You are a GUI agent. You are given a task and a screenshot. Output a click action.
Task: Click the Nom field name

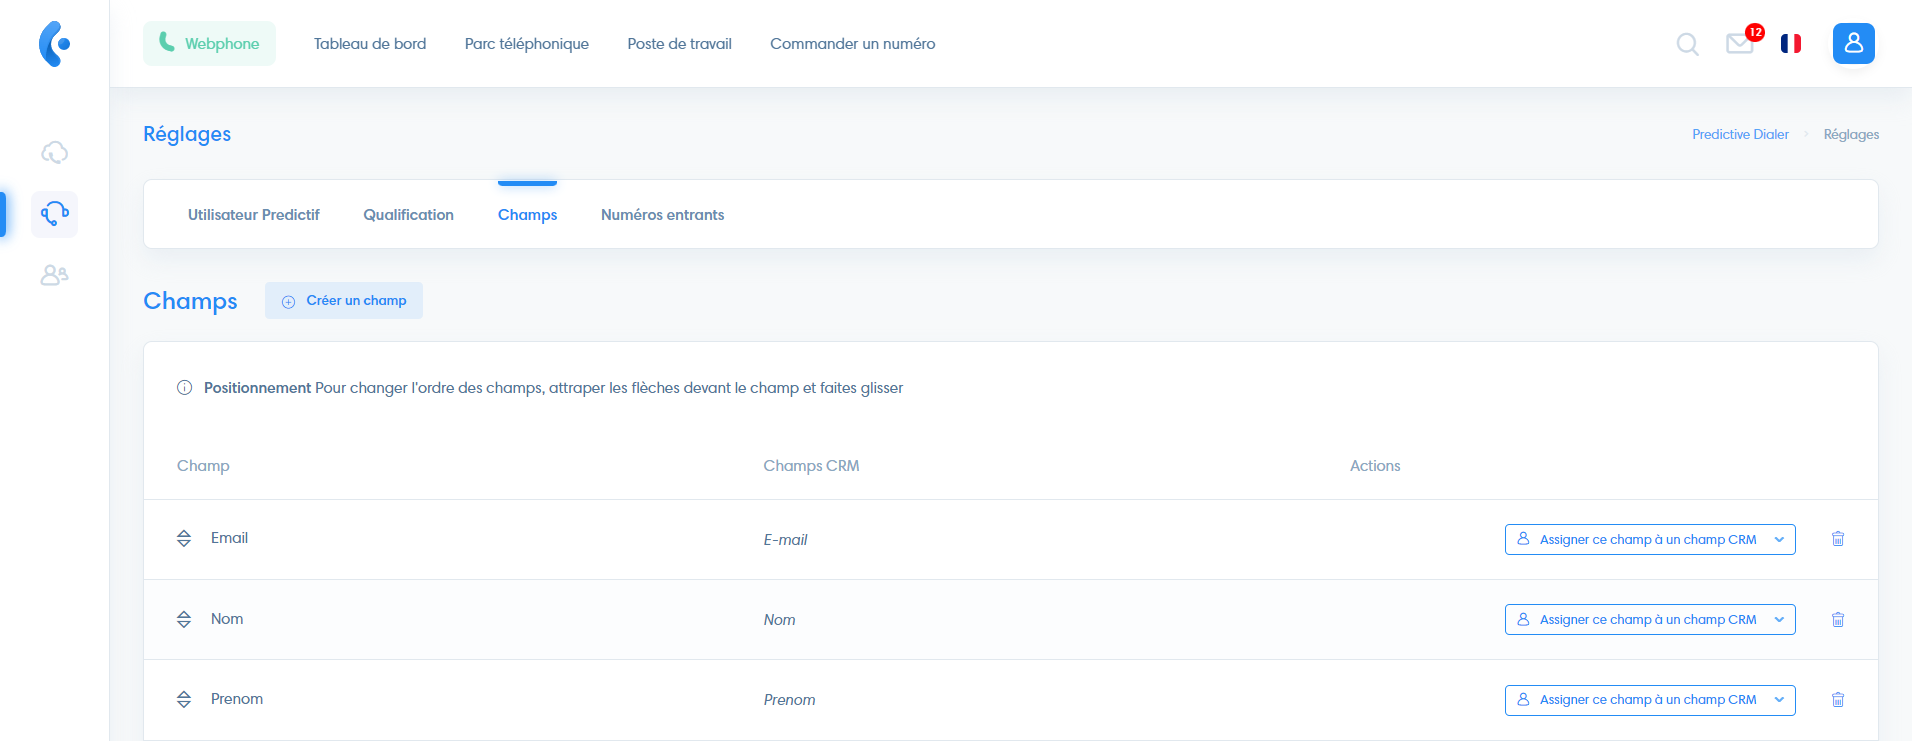[x=227, y=619]
